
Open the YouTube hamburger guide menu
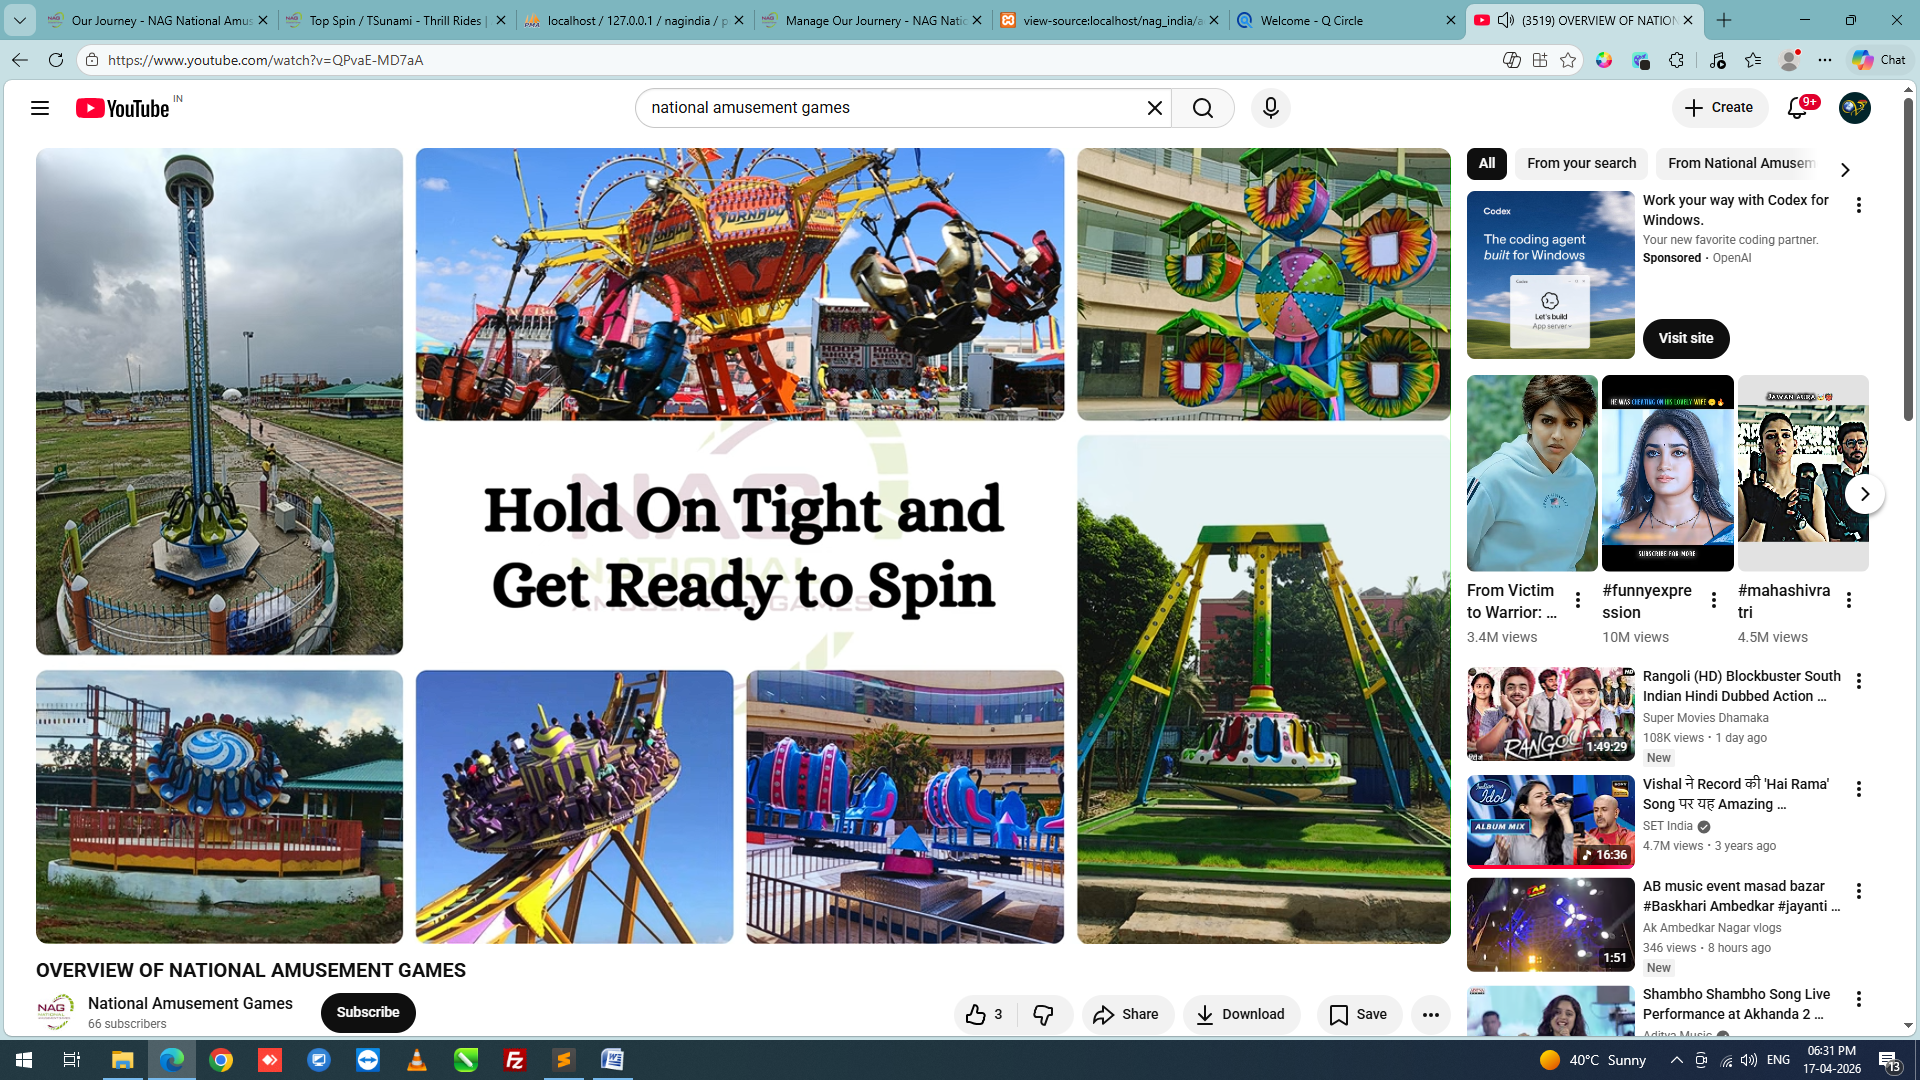coord(40,108)
